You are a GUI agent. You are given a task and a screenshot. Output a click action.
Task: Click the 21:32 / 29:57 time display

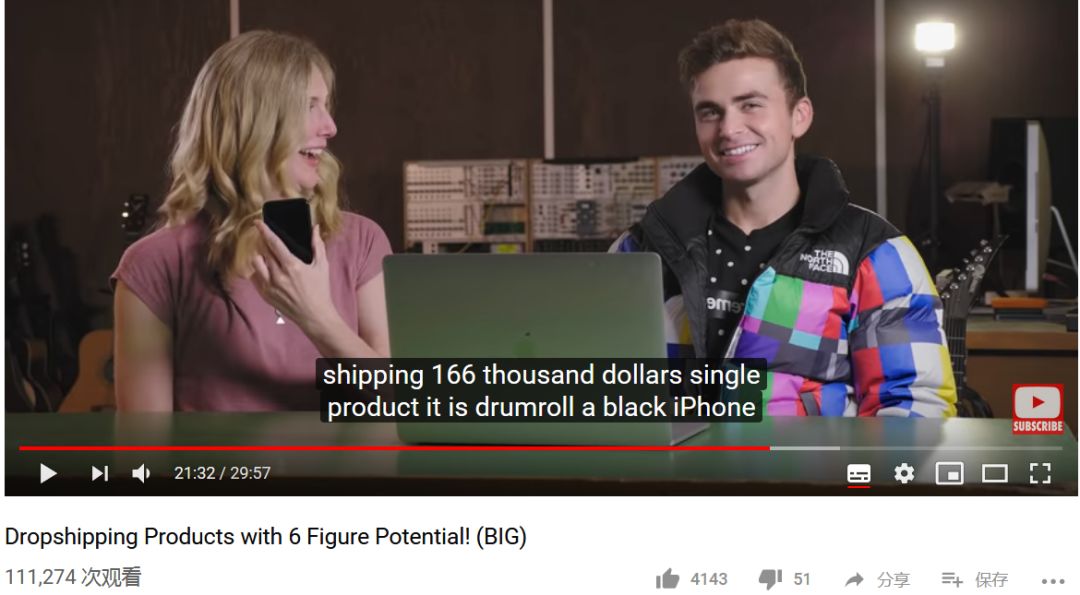click(x=222, y=473)
